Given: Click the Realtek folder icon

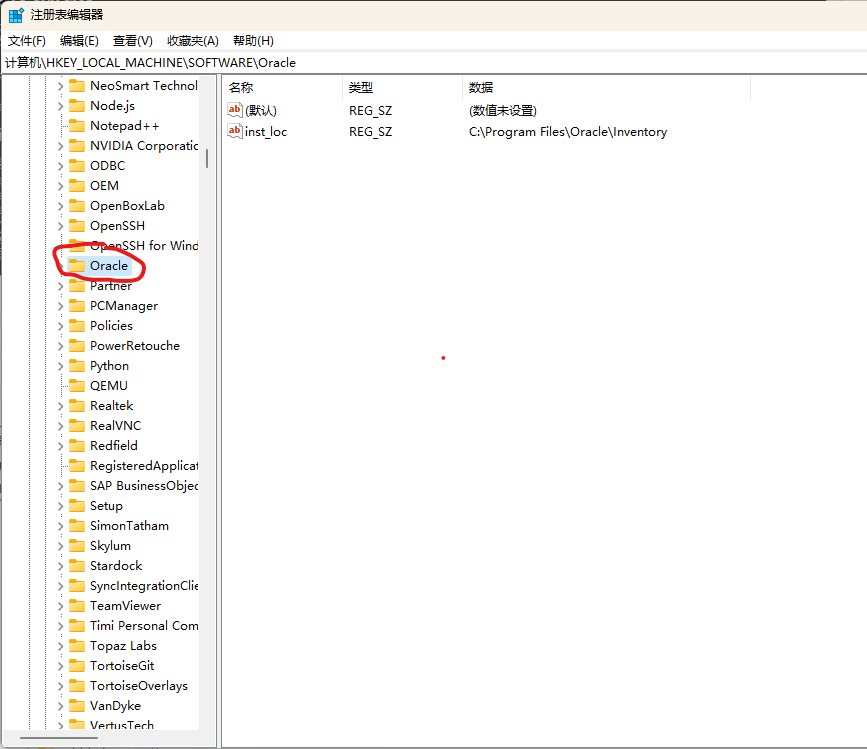Looking at the screenshot, I should [x=77, y=406].
